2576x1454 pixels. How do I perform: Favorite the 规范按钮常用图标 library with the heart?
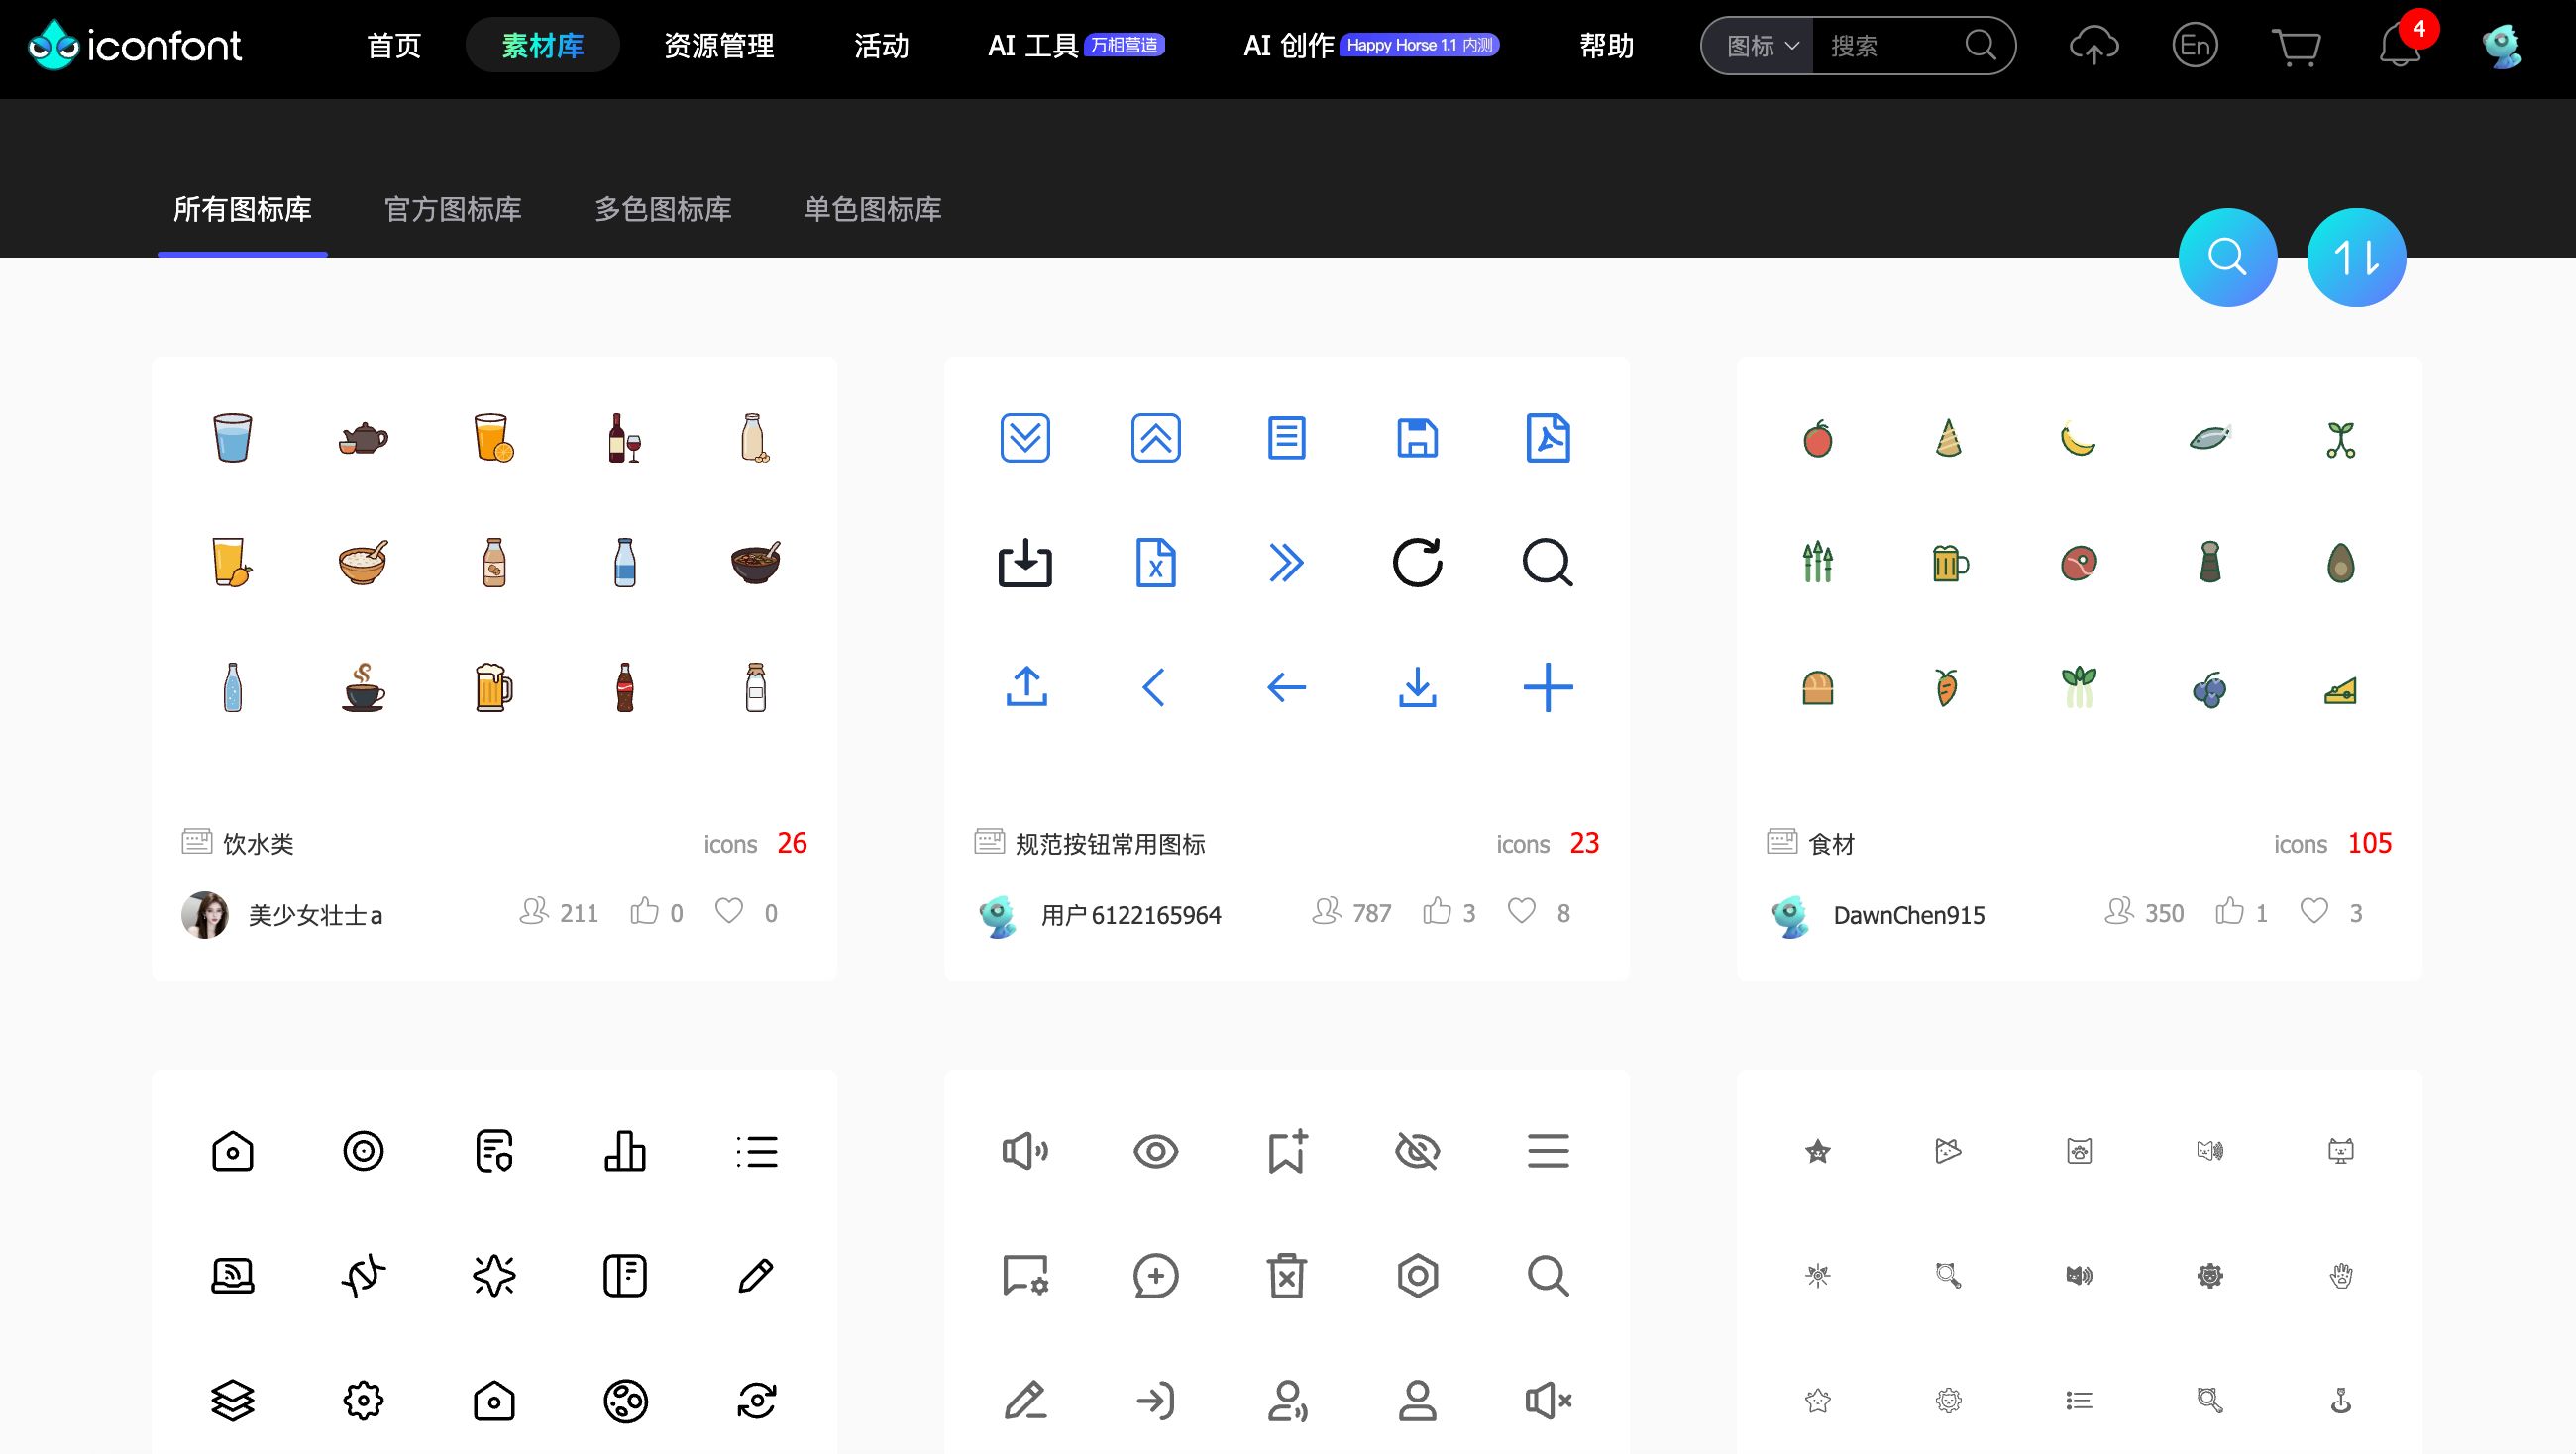click(x=1521, y=911)
